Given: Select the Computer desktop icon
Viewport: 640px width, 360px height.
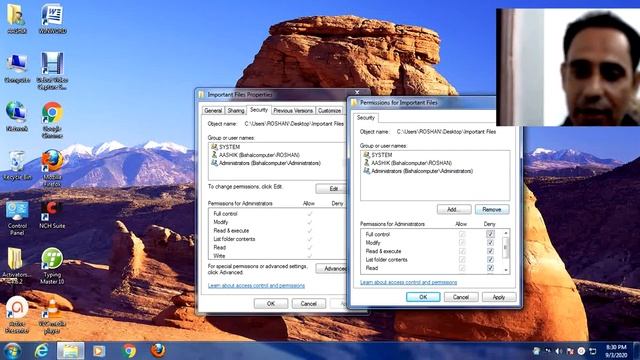Looking at the screenshot, I should 17,68.
